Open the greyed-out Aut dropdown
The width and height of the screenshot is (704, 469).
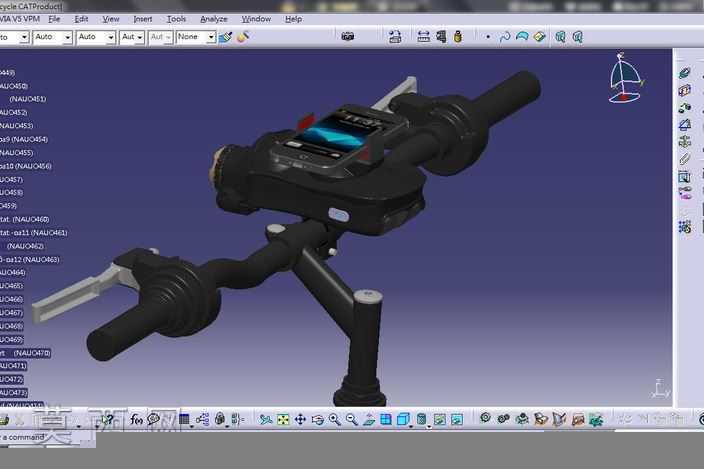(x=160, y=37)
